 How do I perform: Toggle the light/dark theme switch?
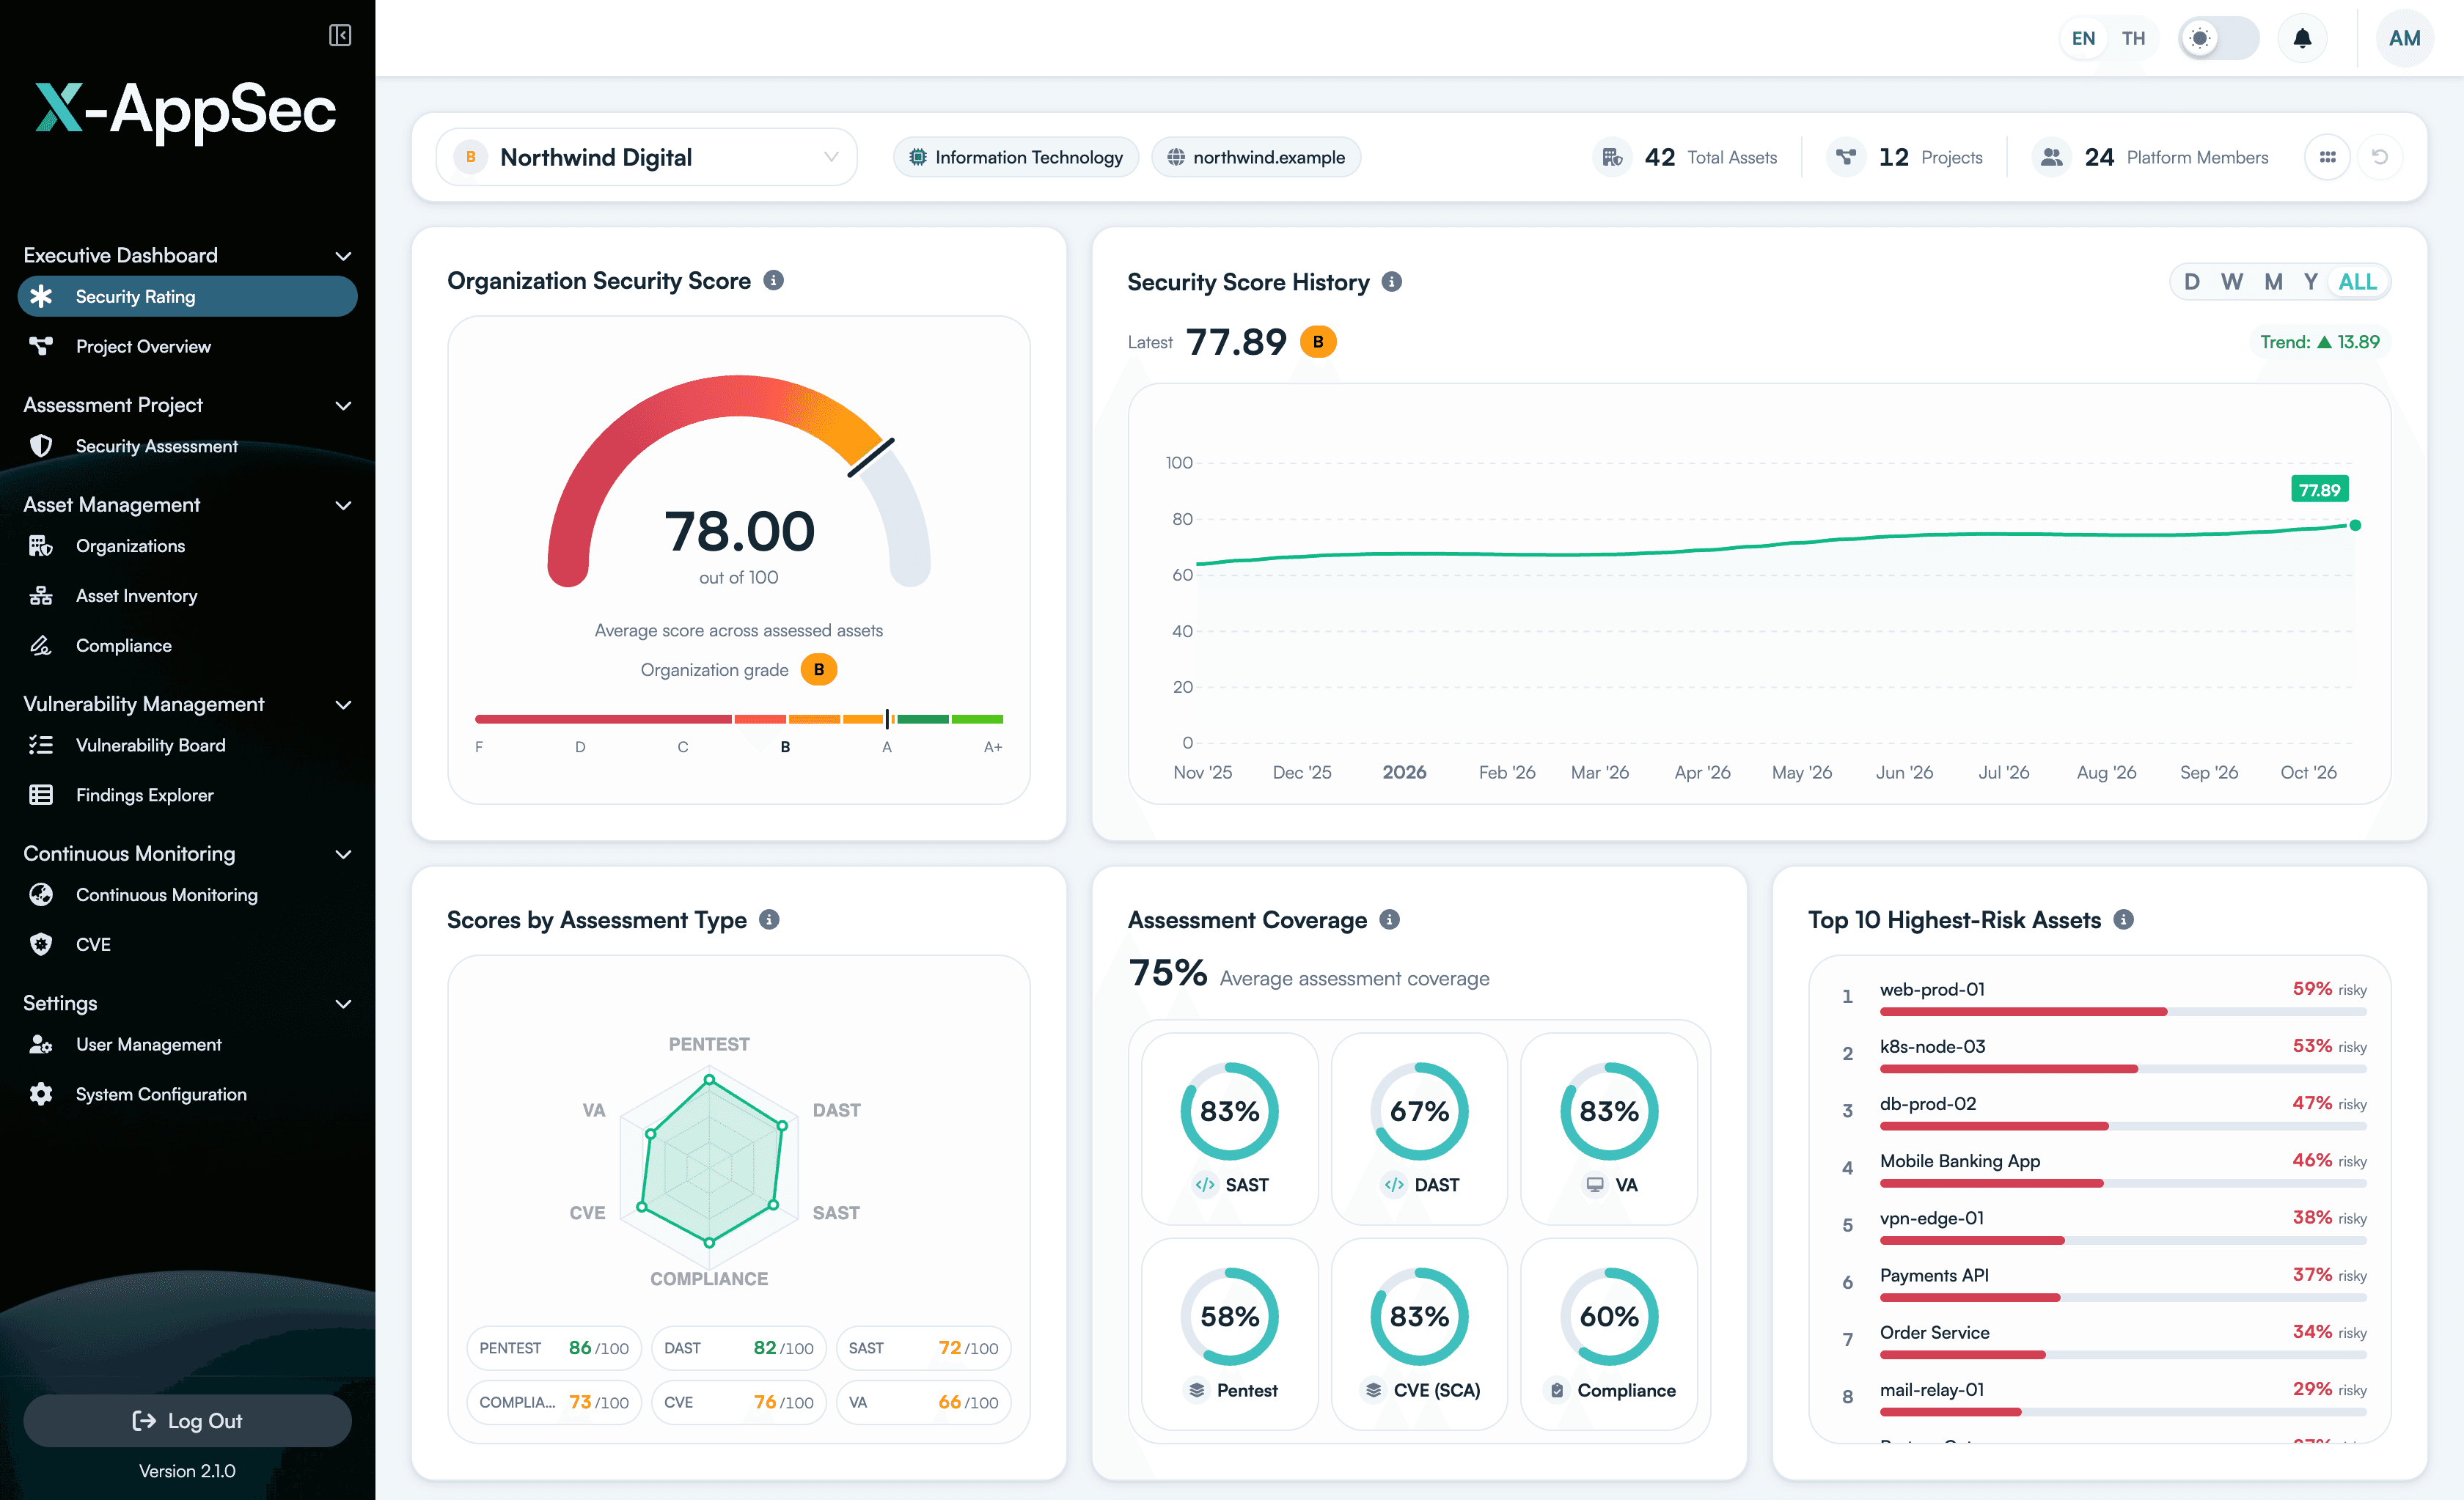point(2218,38)
